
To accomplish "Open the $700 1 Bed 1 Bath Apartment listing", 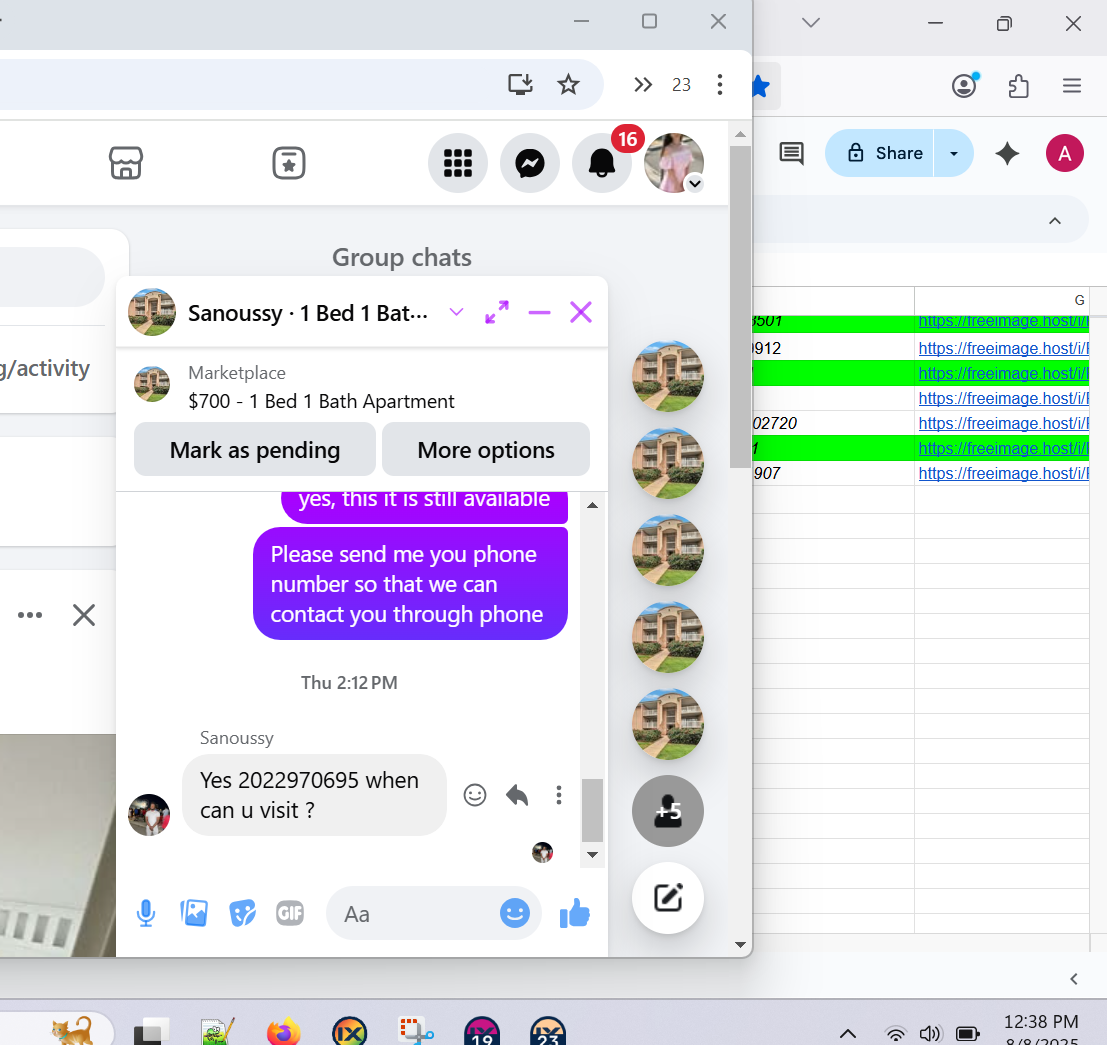I will point(321,401).
